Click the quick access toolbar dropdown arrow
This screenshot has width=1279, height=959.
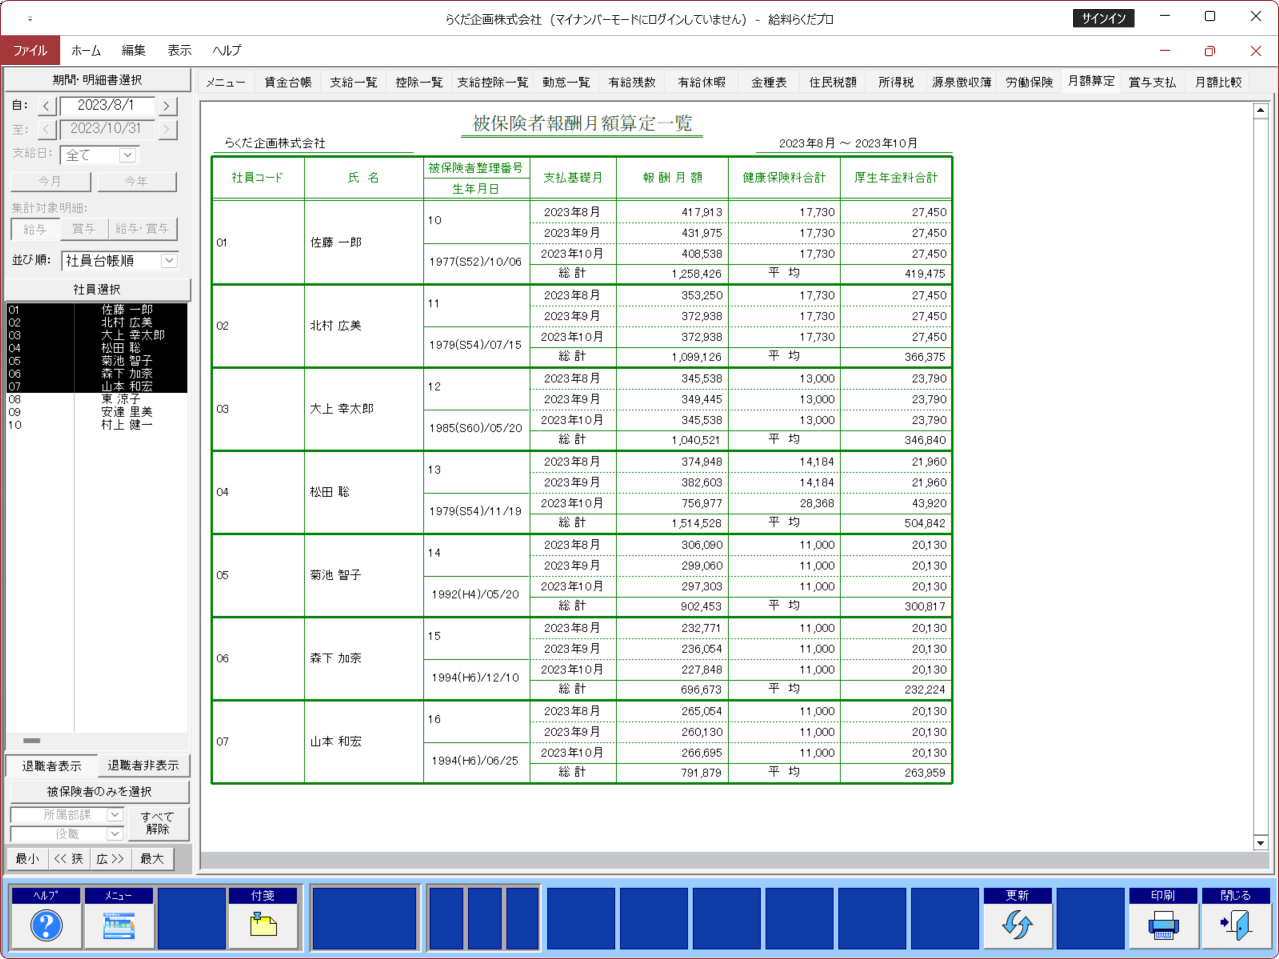point(30,18)
